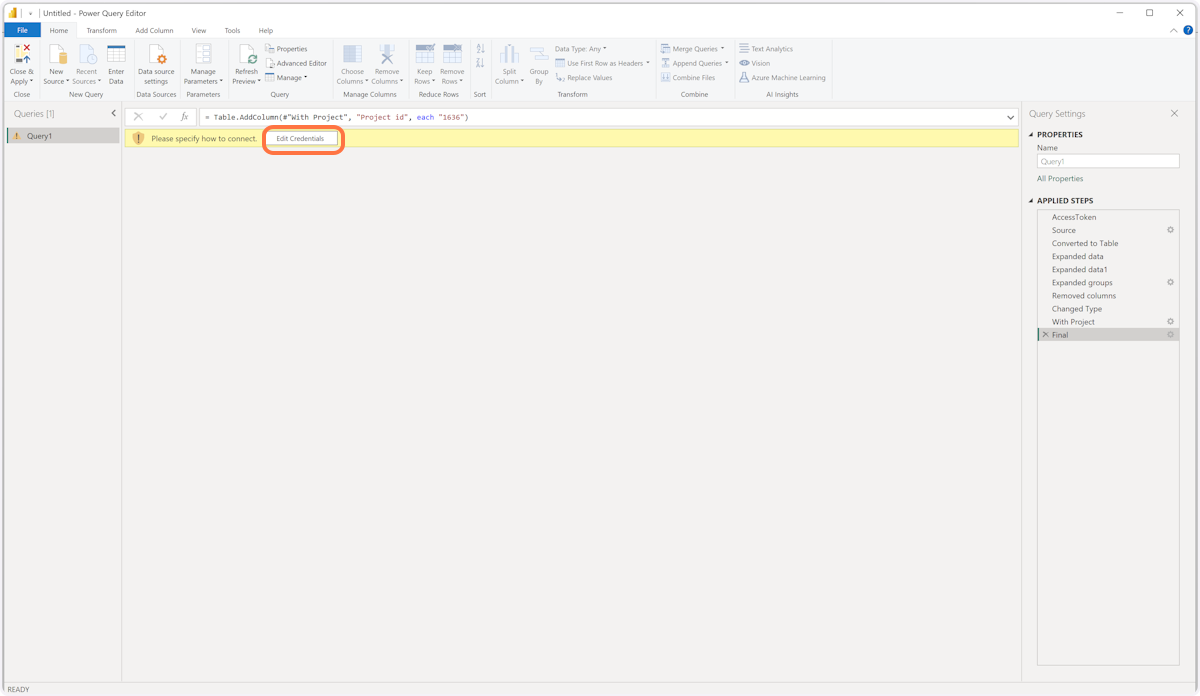Open Source step settings gear
The width and height of the screenshot is (1200, 696).
point(1170,230)
